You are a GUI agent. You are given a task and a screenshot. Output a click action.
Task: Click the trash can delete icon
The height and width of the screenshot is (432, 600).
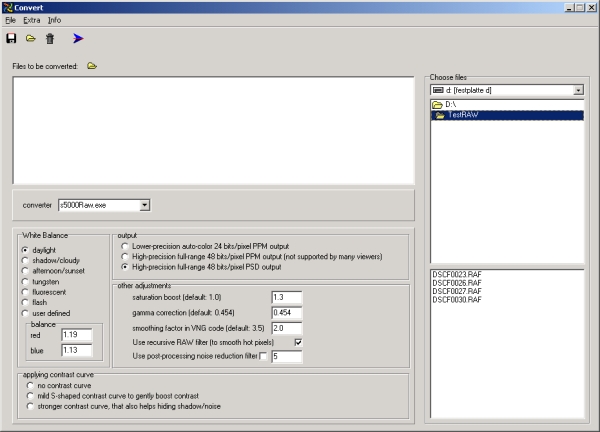tap(50, 39)
